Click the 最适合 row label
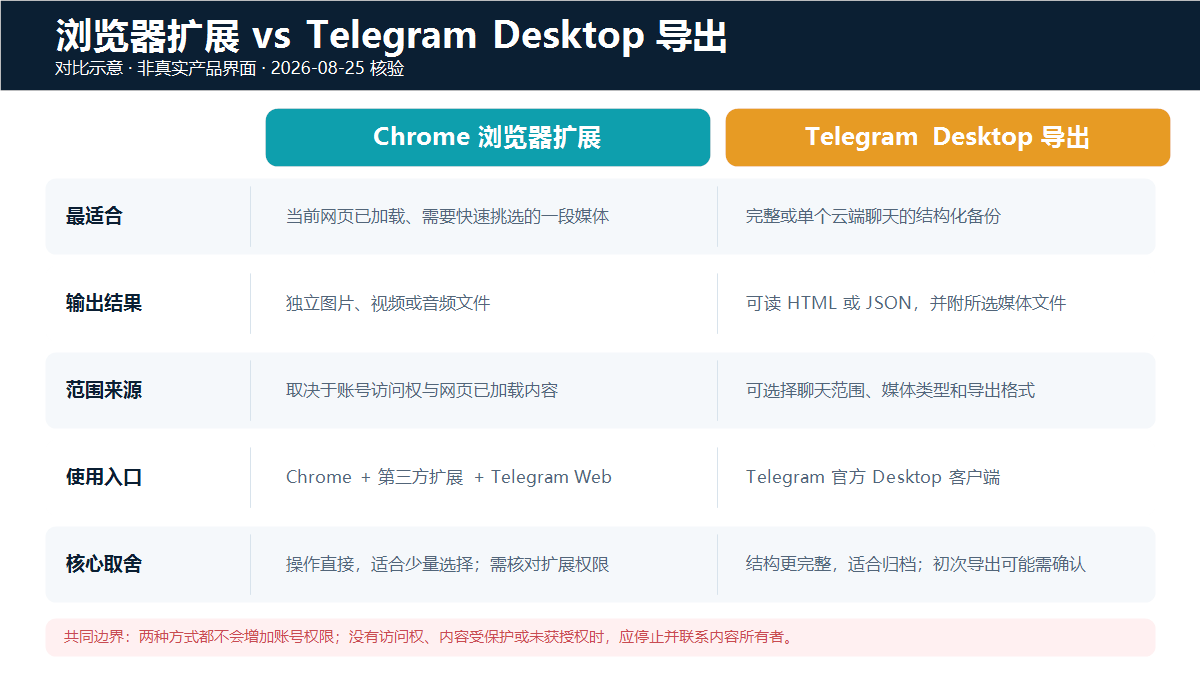 point(95,216)
